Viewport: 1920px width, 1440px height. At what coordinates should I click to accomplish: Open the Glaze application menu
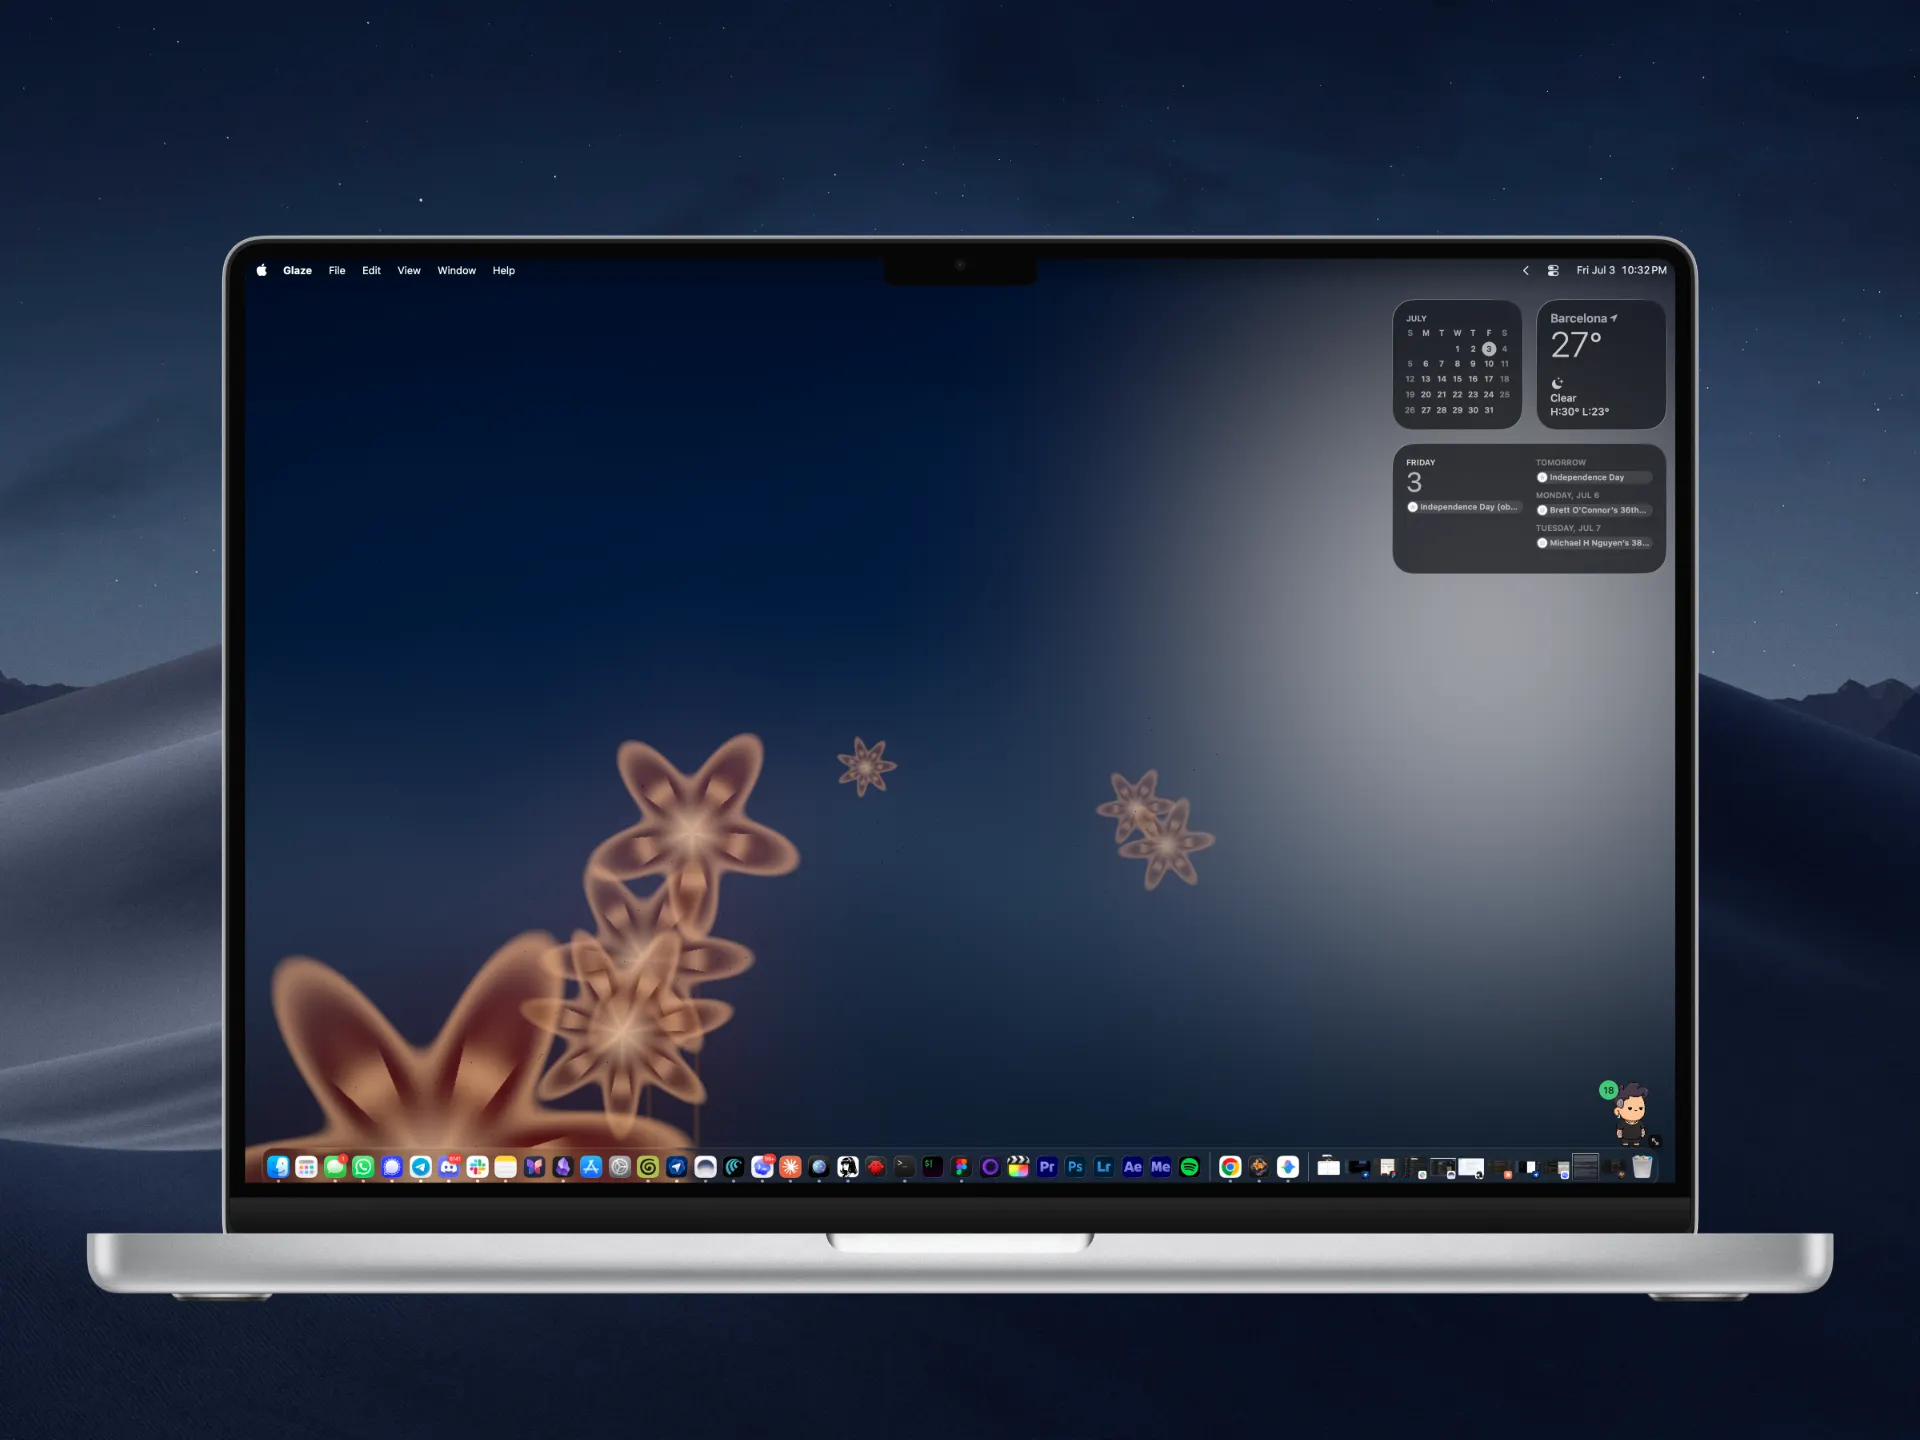tap(297, 270)
